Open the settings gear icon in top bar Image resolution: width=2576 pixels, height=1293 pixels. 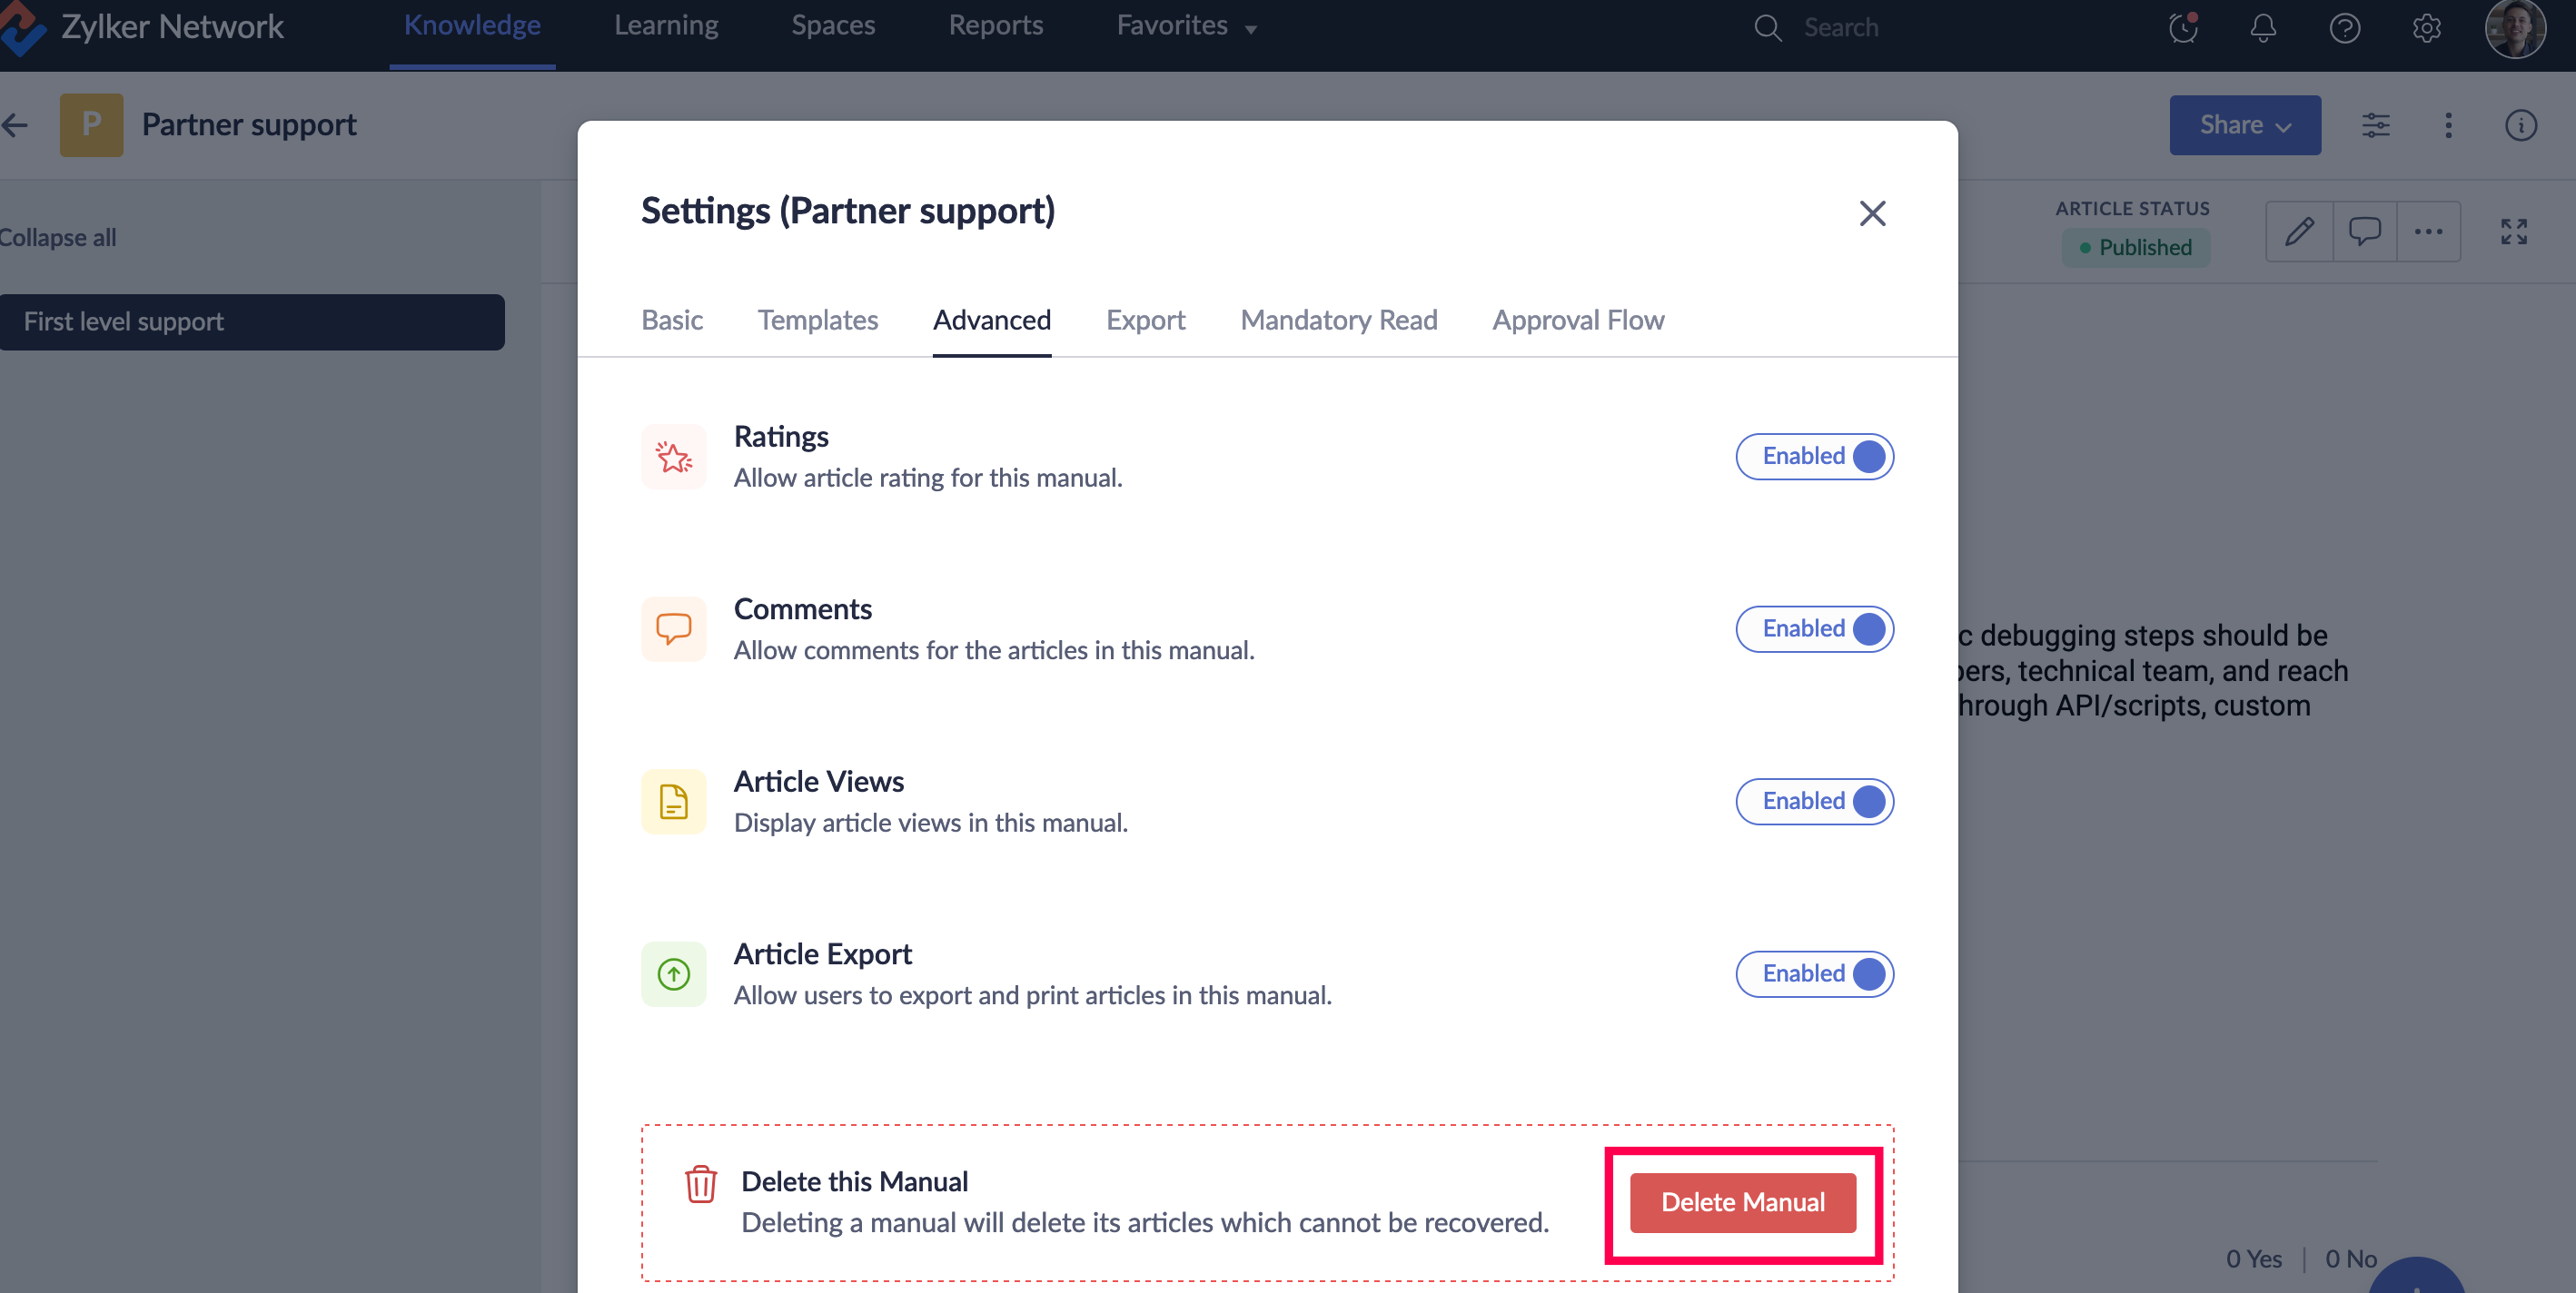tap(2426, 27)
